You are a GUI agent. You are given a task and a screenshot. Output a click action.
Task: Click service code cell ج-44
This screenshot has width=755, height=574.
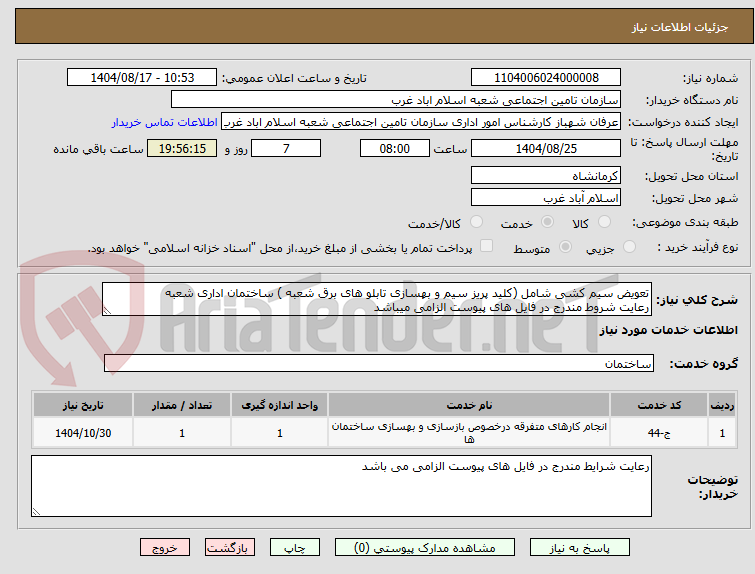coord(659,433)
